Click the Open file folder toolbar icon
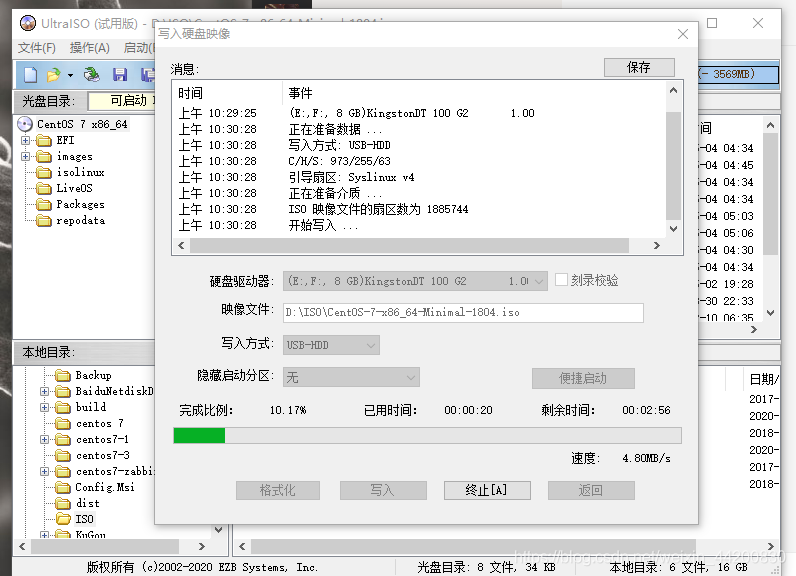 (53, 75)
